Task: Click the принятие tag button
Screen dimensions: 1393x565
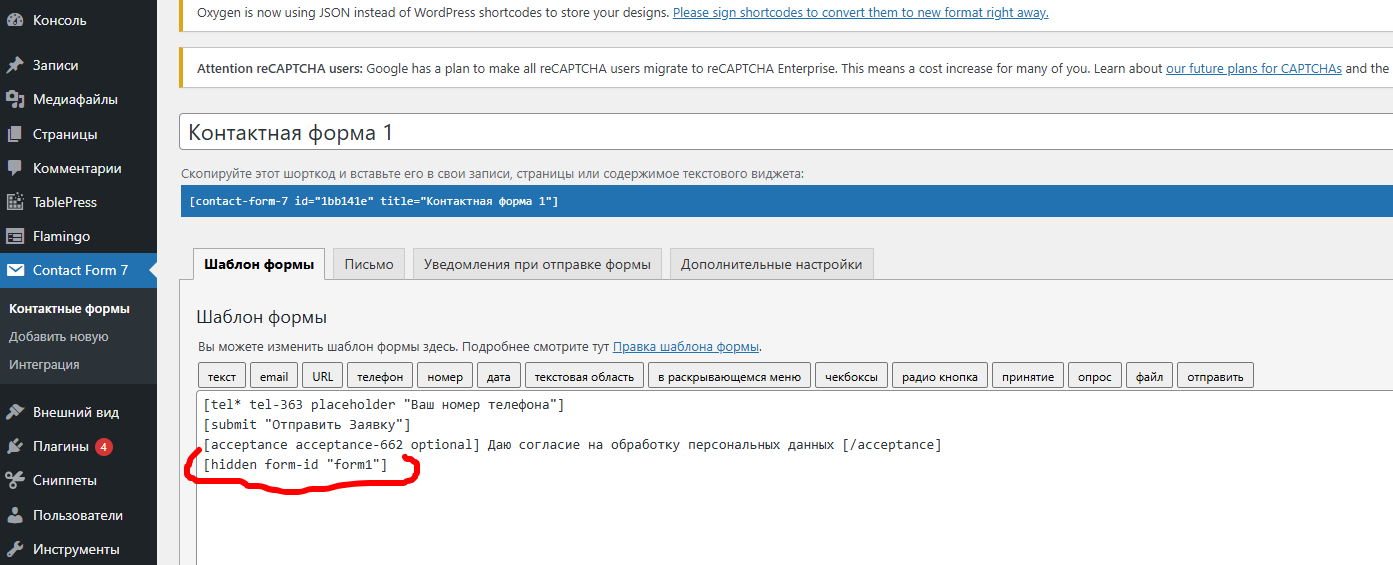Action: tap(1028, 376)
